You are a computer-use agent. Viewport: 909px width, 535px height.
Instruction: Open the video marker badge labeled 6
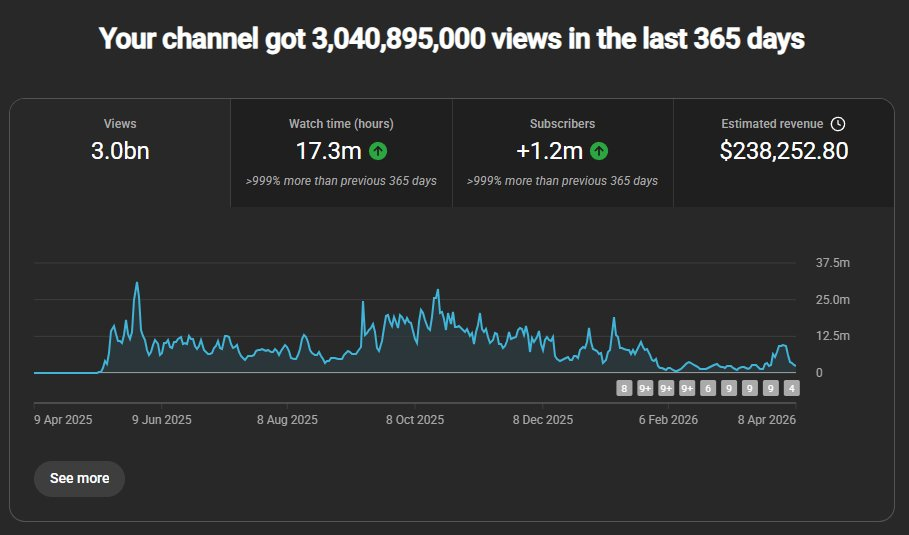(x=708, y=388)
